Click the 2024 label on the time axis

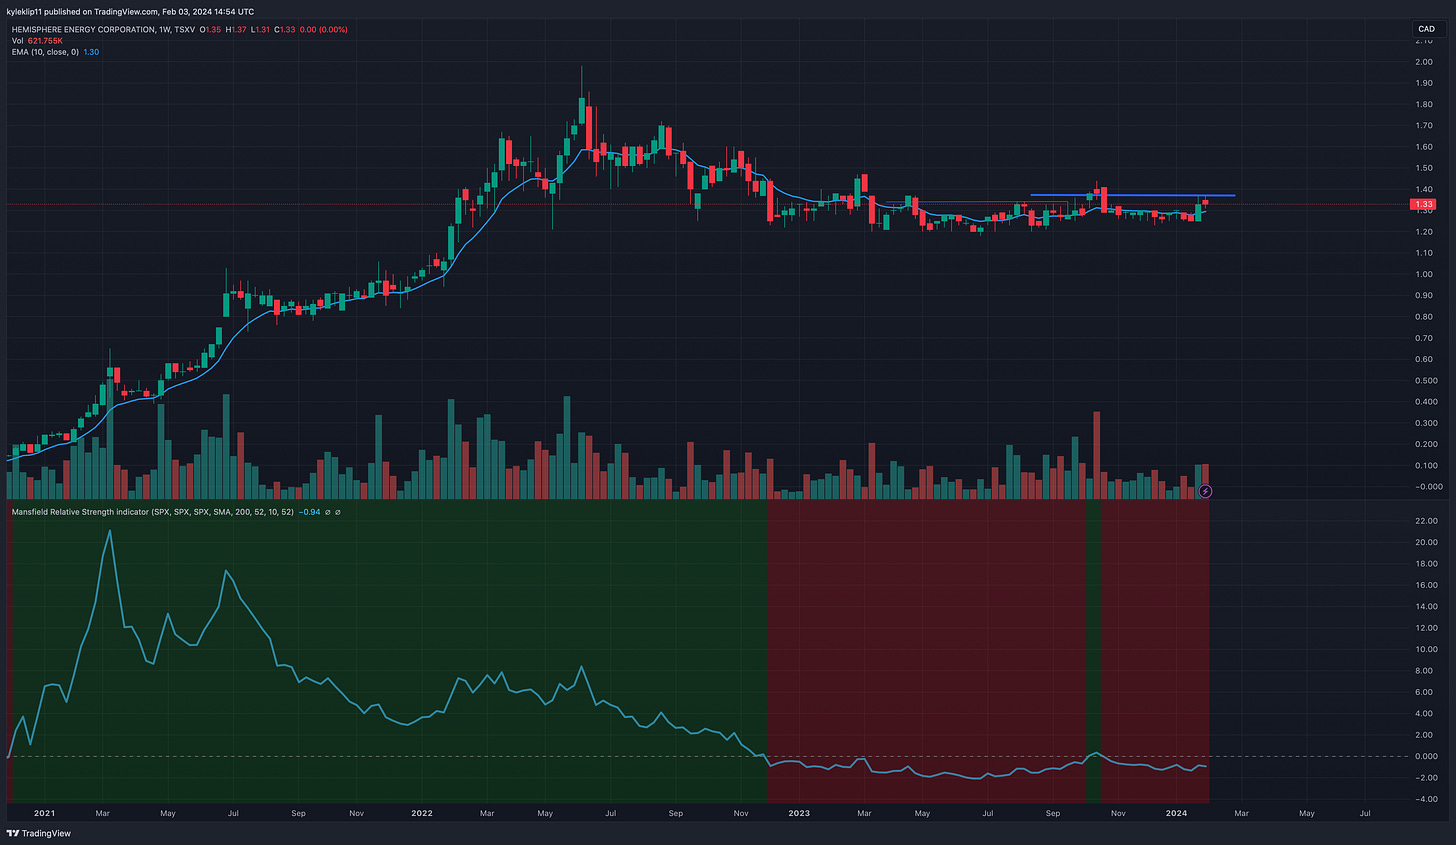(x=1176, y=813)
